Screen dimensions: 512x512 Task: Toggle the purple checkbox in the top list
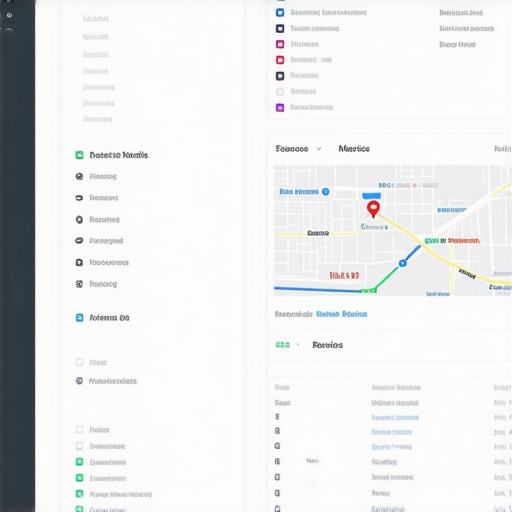pos(280,107)
